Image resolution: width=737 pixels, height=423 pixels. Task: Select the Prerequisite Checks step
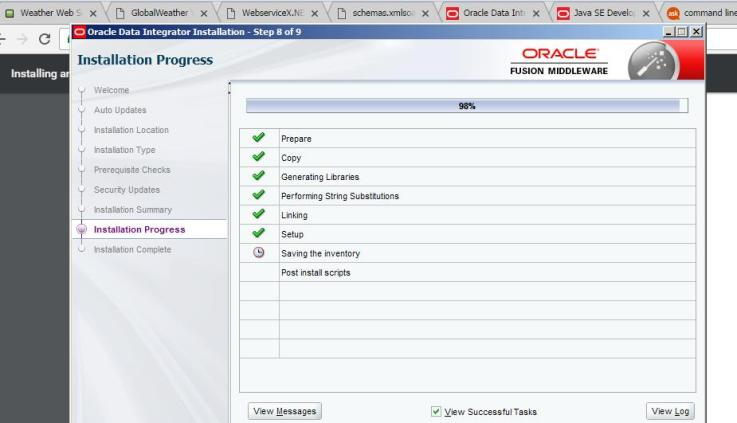[132, 170]
